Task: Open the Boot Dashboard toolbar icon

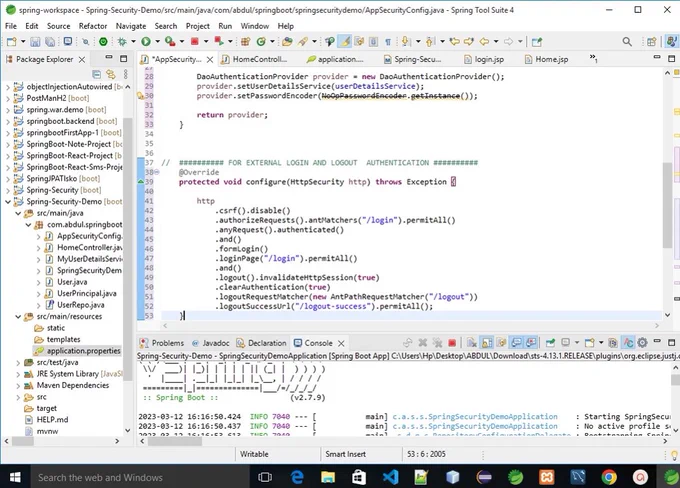Action: pos(103,42)
